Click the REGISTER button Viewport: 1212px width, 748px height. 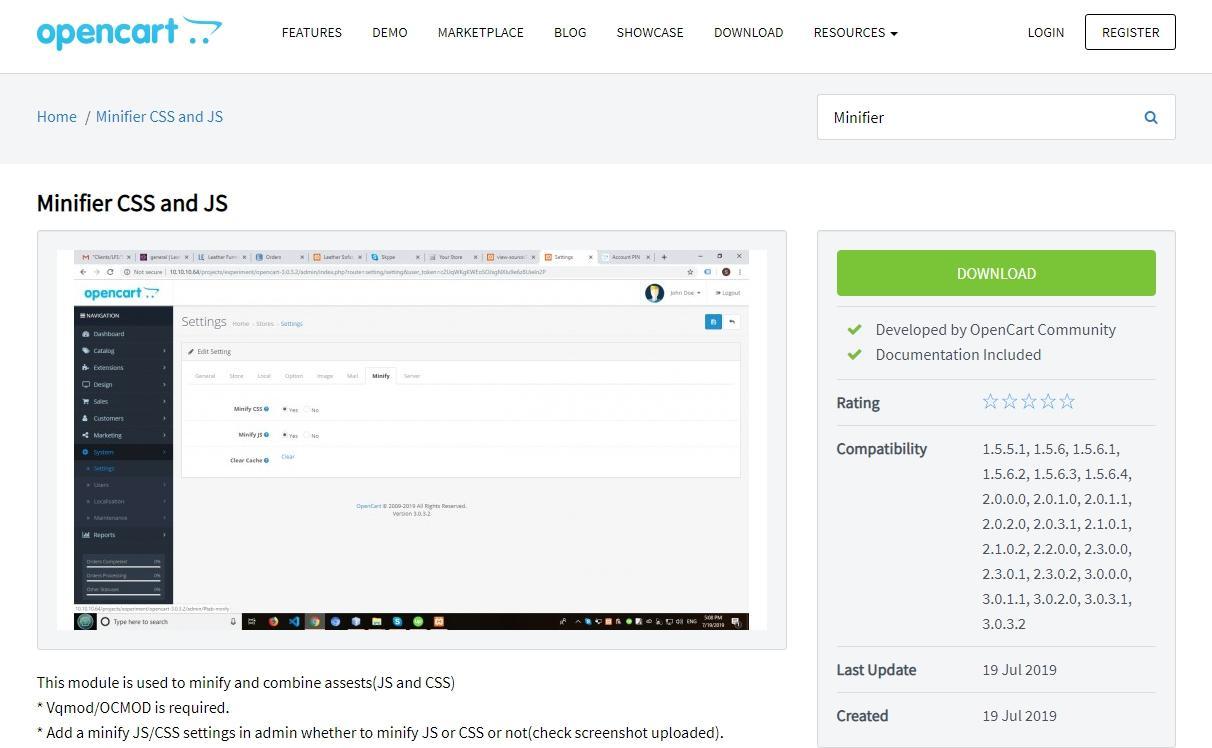(1130, 32)
